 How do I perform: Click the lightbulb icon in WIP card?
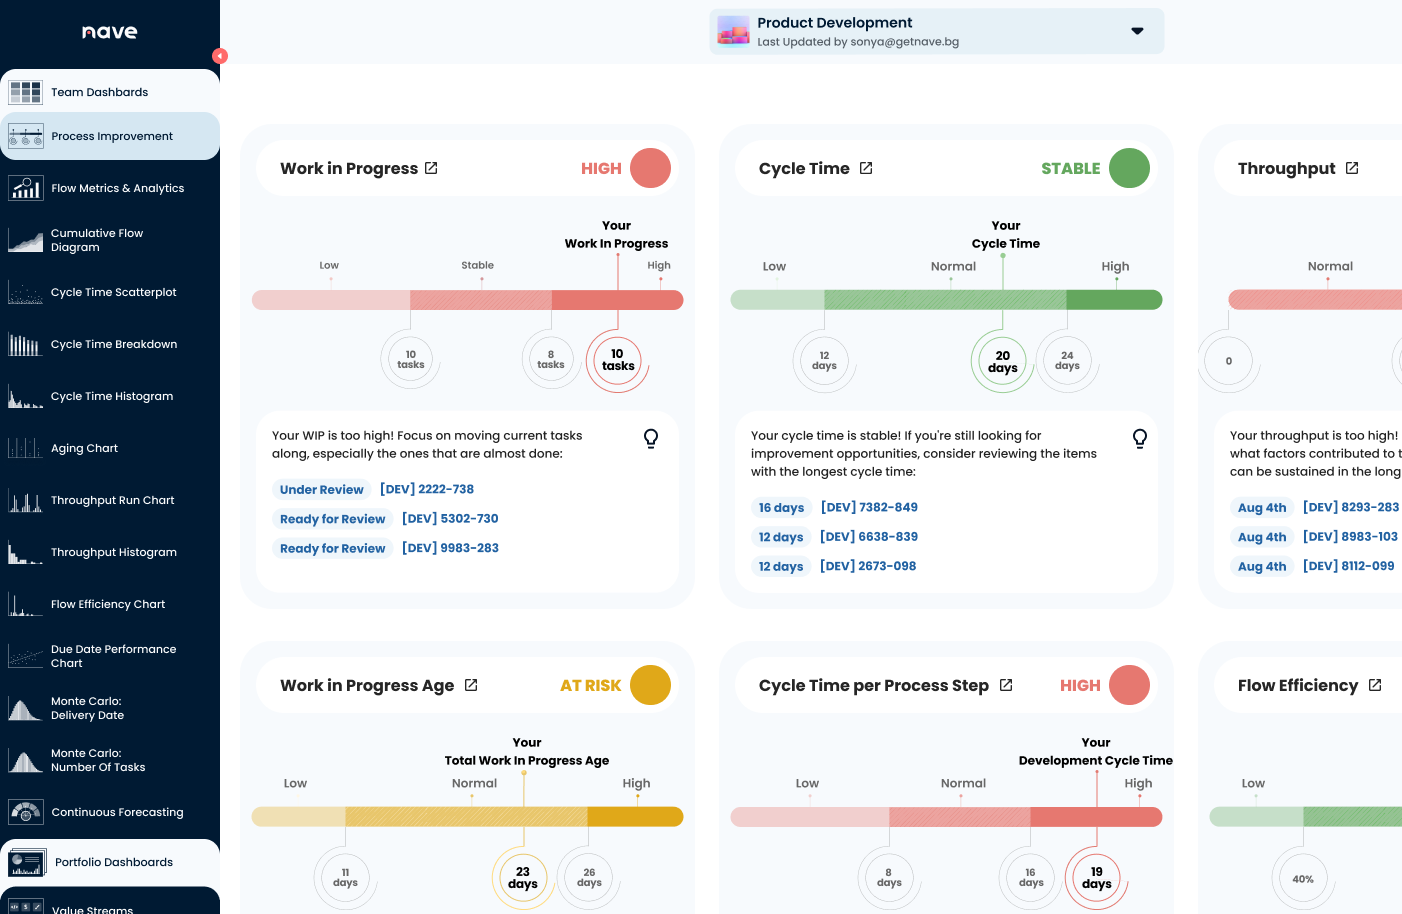(651, 438)
